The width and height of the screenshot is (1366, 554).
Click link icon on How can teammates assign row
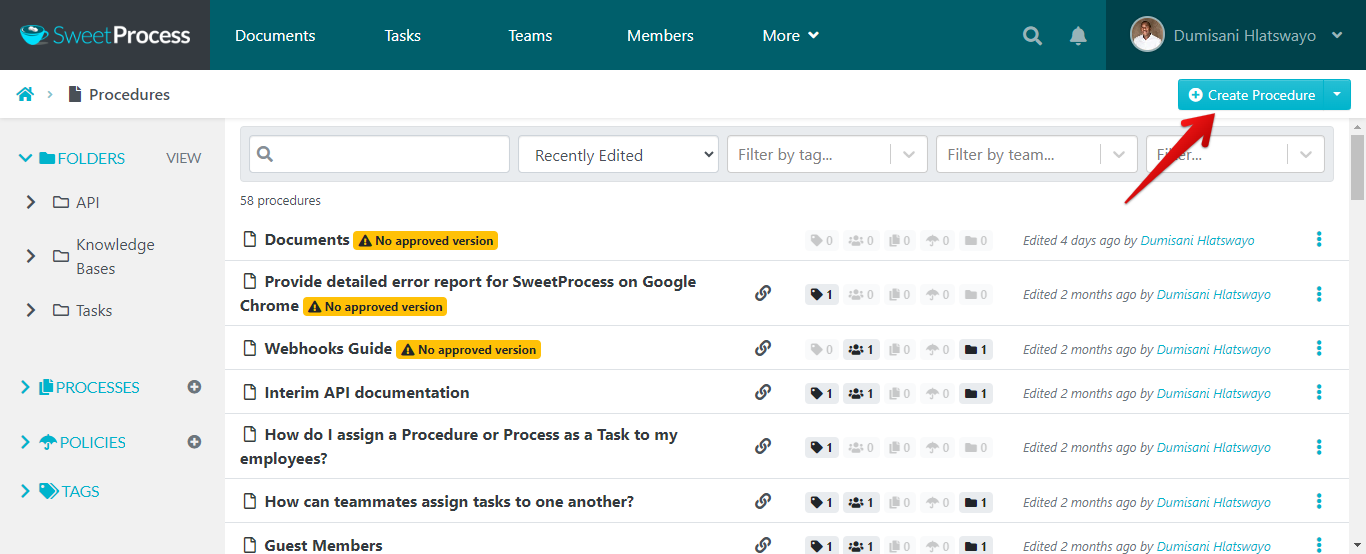tap(763, 501)
